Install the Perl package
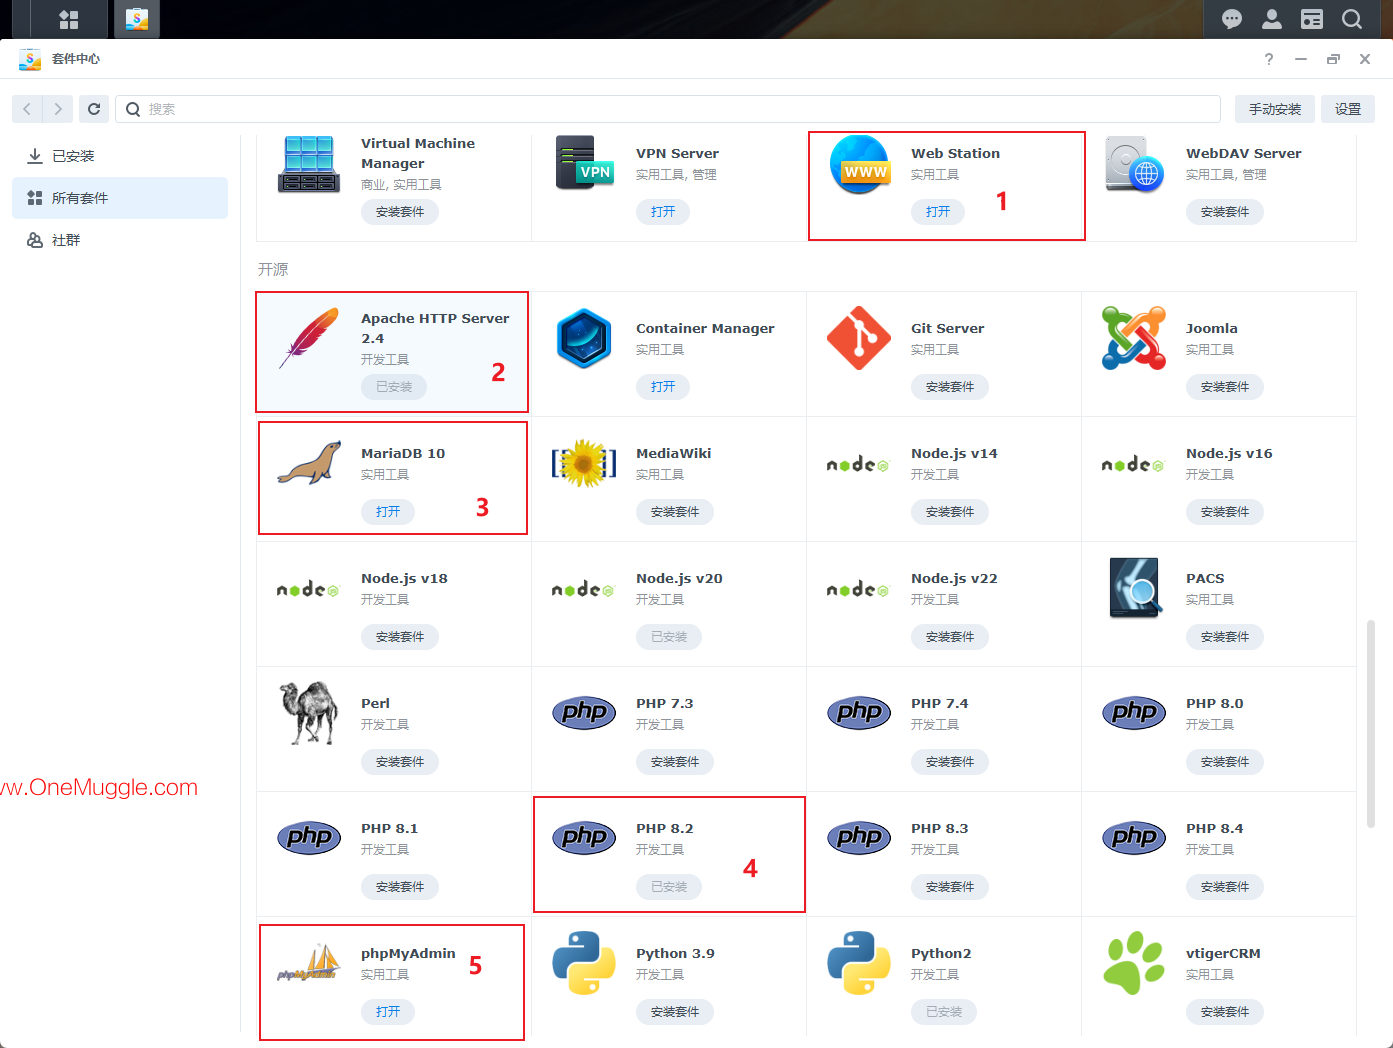 tap(400, 762)
